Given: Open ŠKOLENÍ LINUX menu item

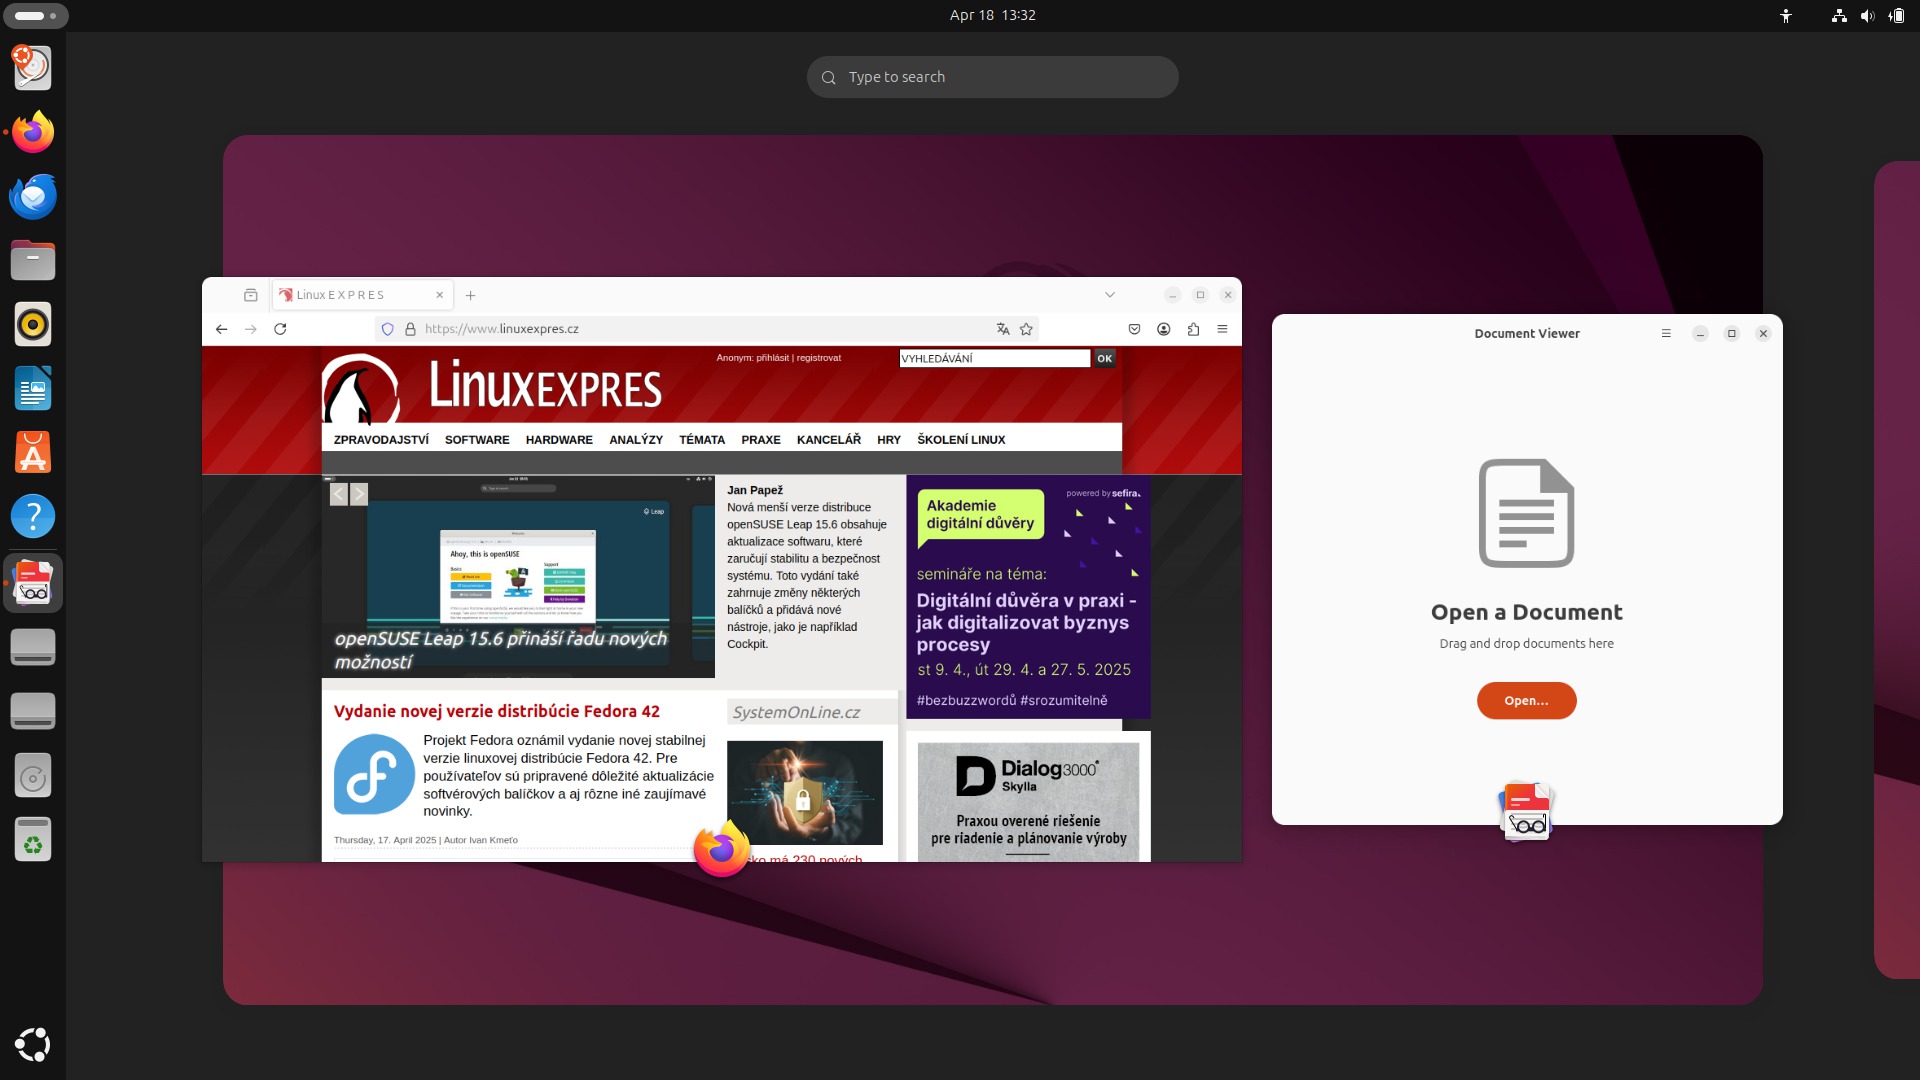Looking at the screenshot, I should point(961,440).
